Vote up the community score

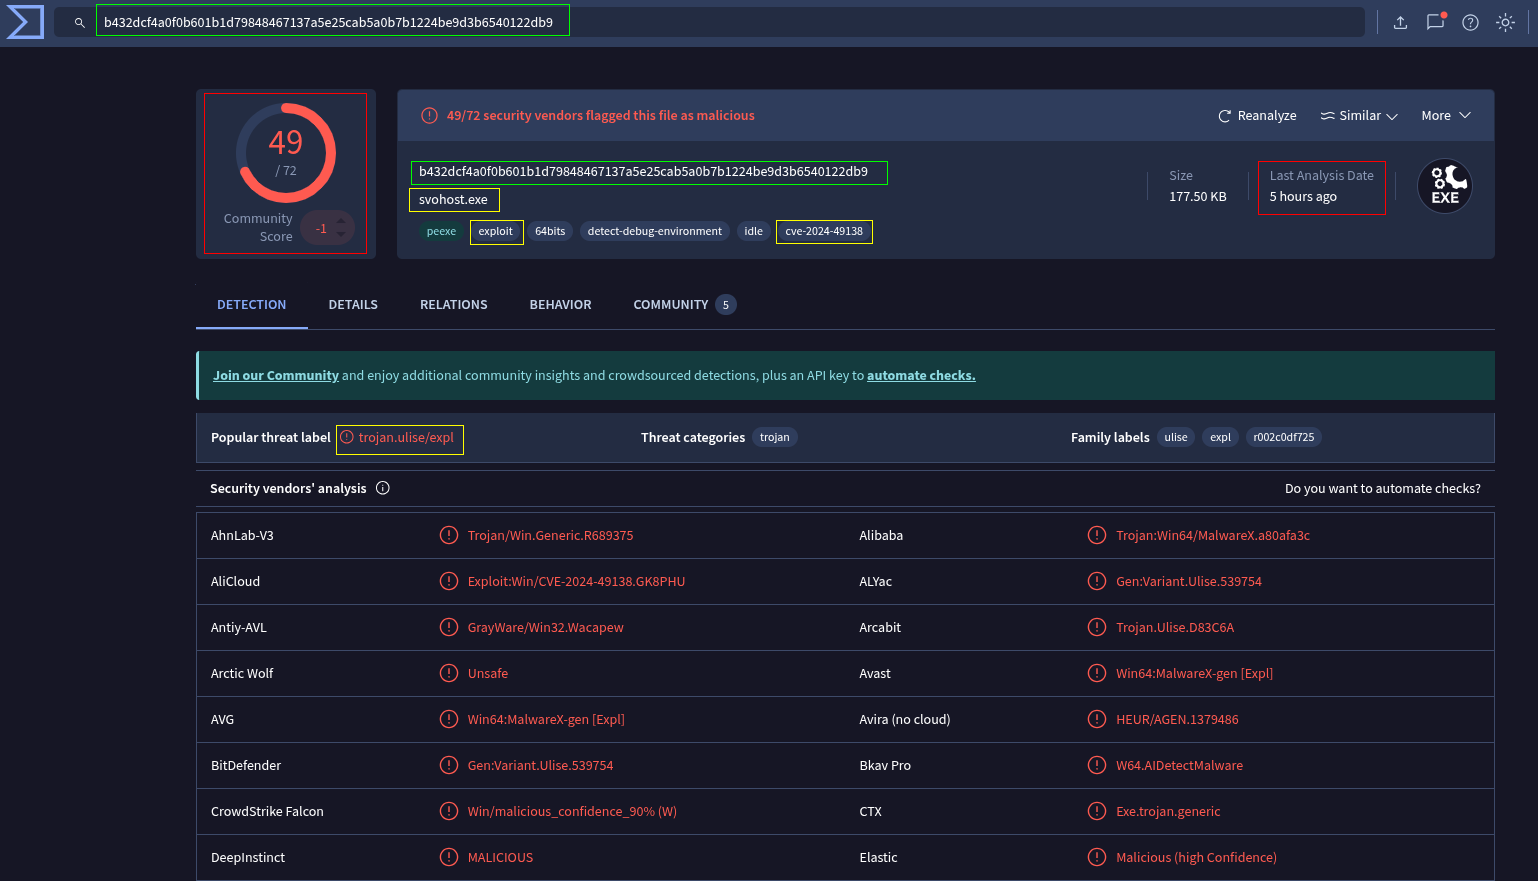(x=341, y=221)
